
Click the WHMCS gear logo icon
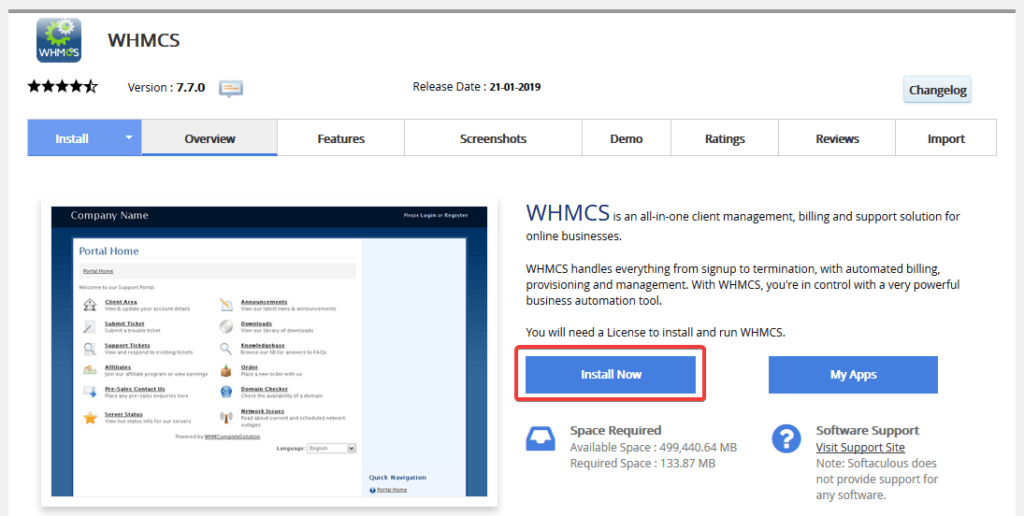coord(59,40)
